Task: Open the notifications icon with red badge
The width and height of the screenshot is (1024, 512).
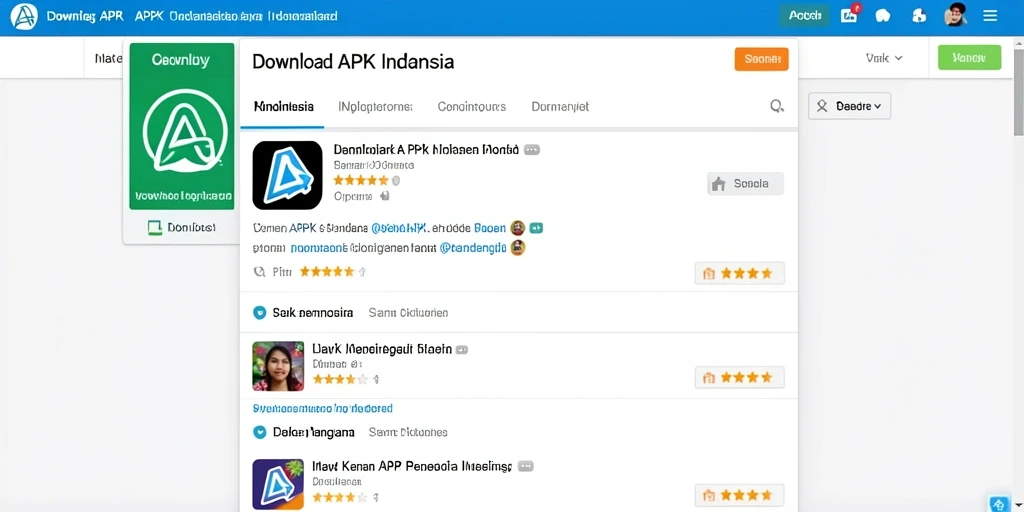Action: (849, 15)
